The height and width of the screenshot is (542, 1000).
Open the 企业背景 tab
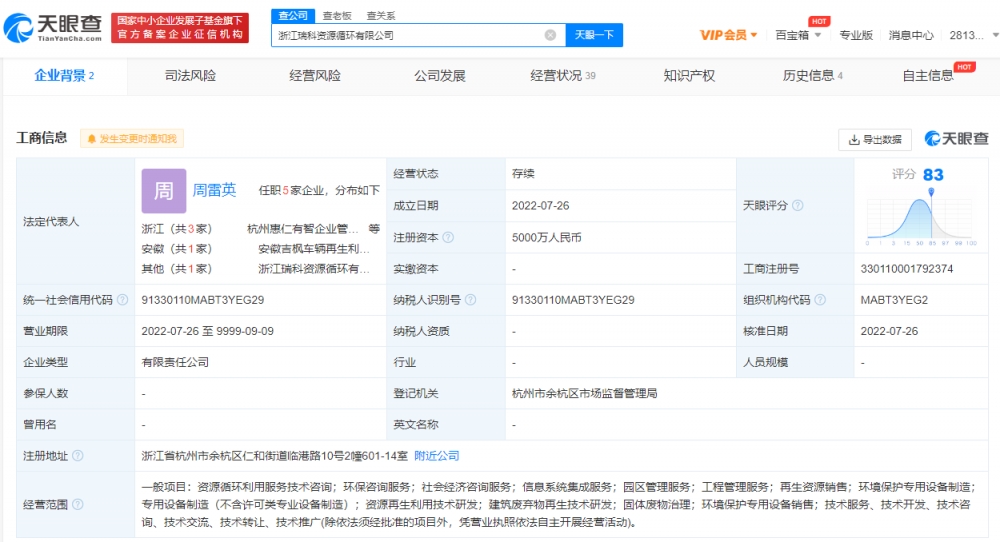click(64, 76)
